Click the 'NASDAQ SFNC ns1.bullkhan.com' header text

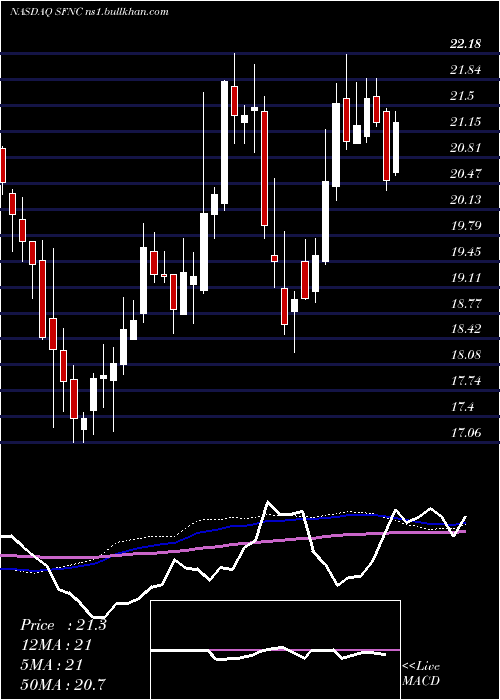[x=89, y=12]
